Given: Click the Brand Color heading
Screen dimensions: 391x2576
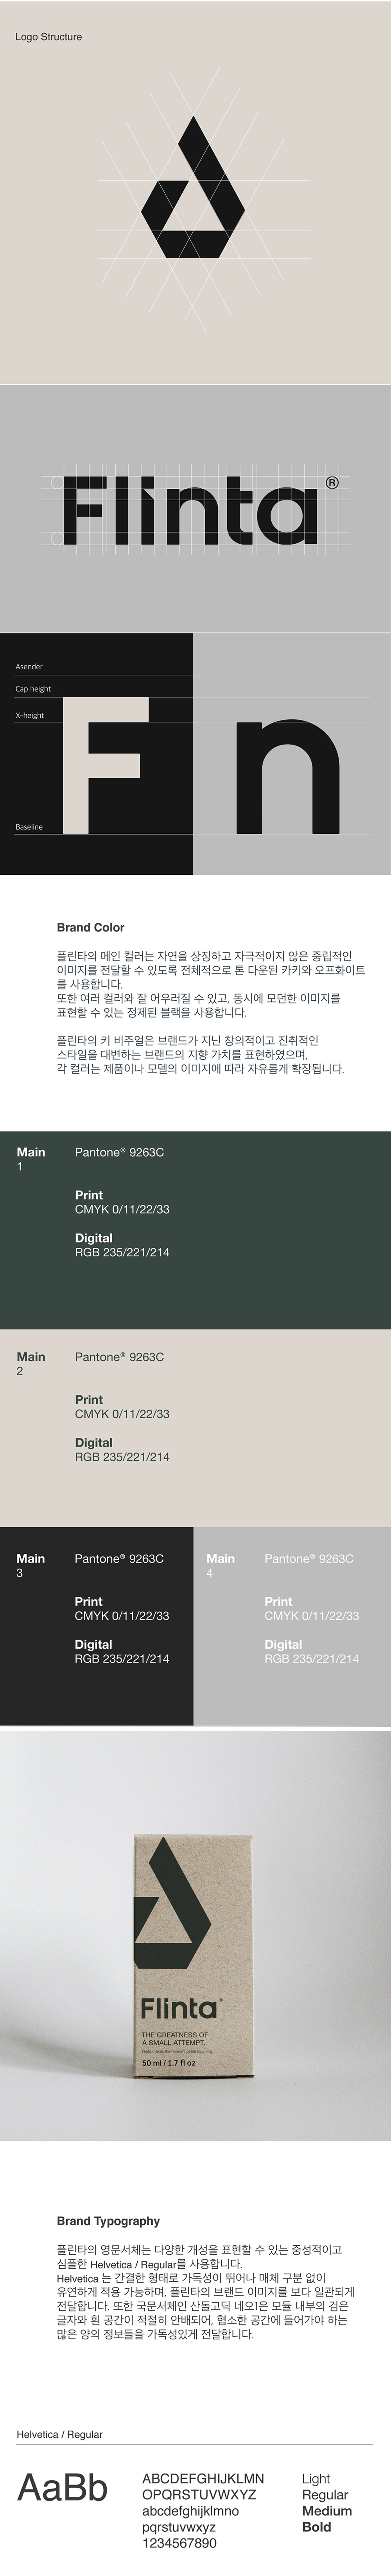Looking at the screenshot, I should 91,927.
